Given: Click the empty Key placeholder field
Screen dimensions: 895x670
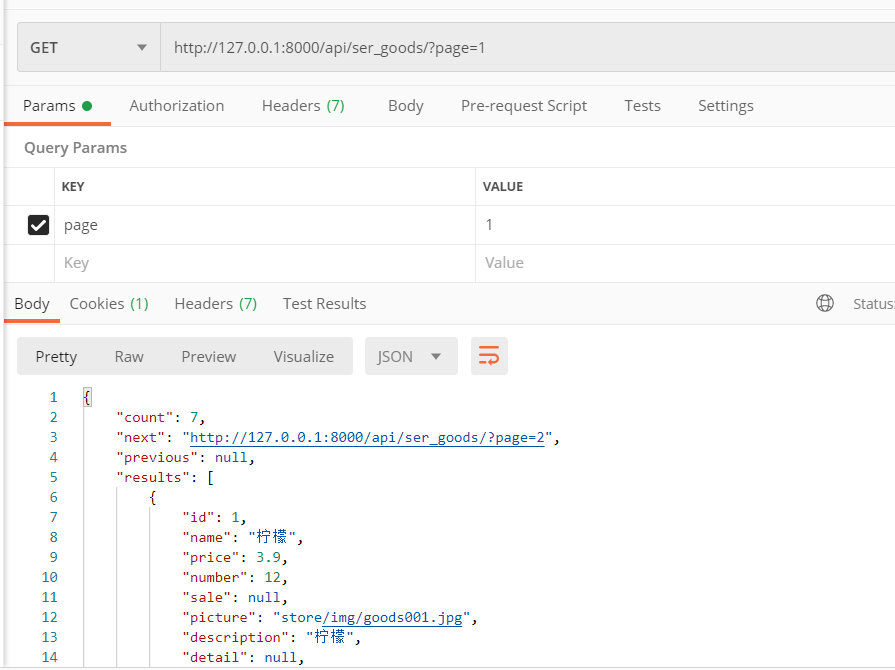Looking at the screenshot, I should [x=265, y=263].
